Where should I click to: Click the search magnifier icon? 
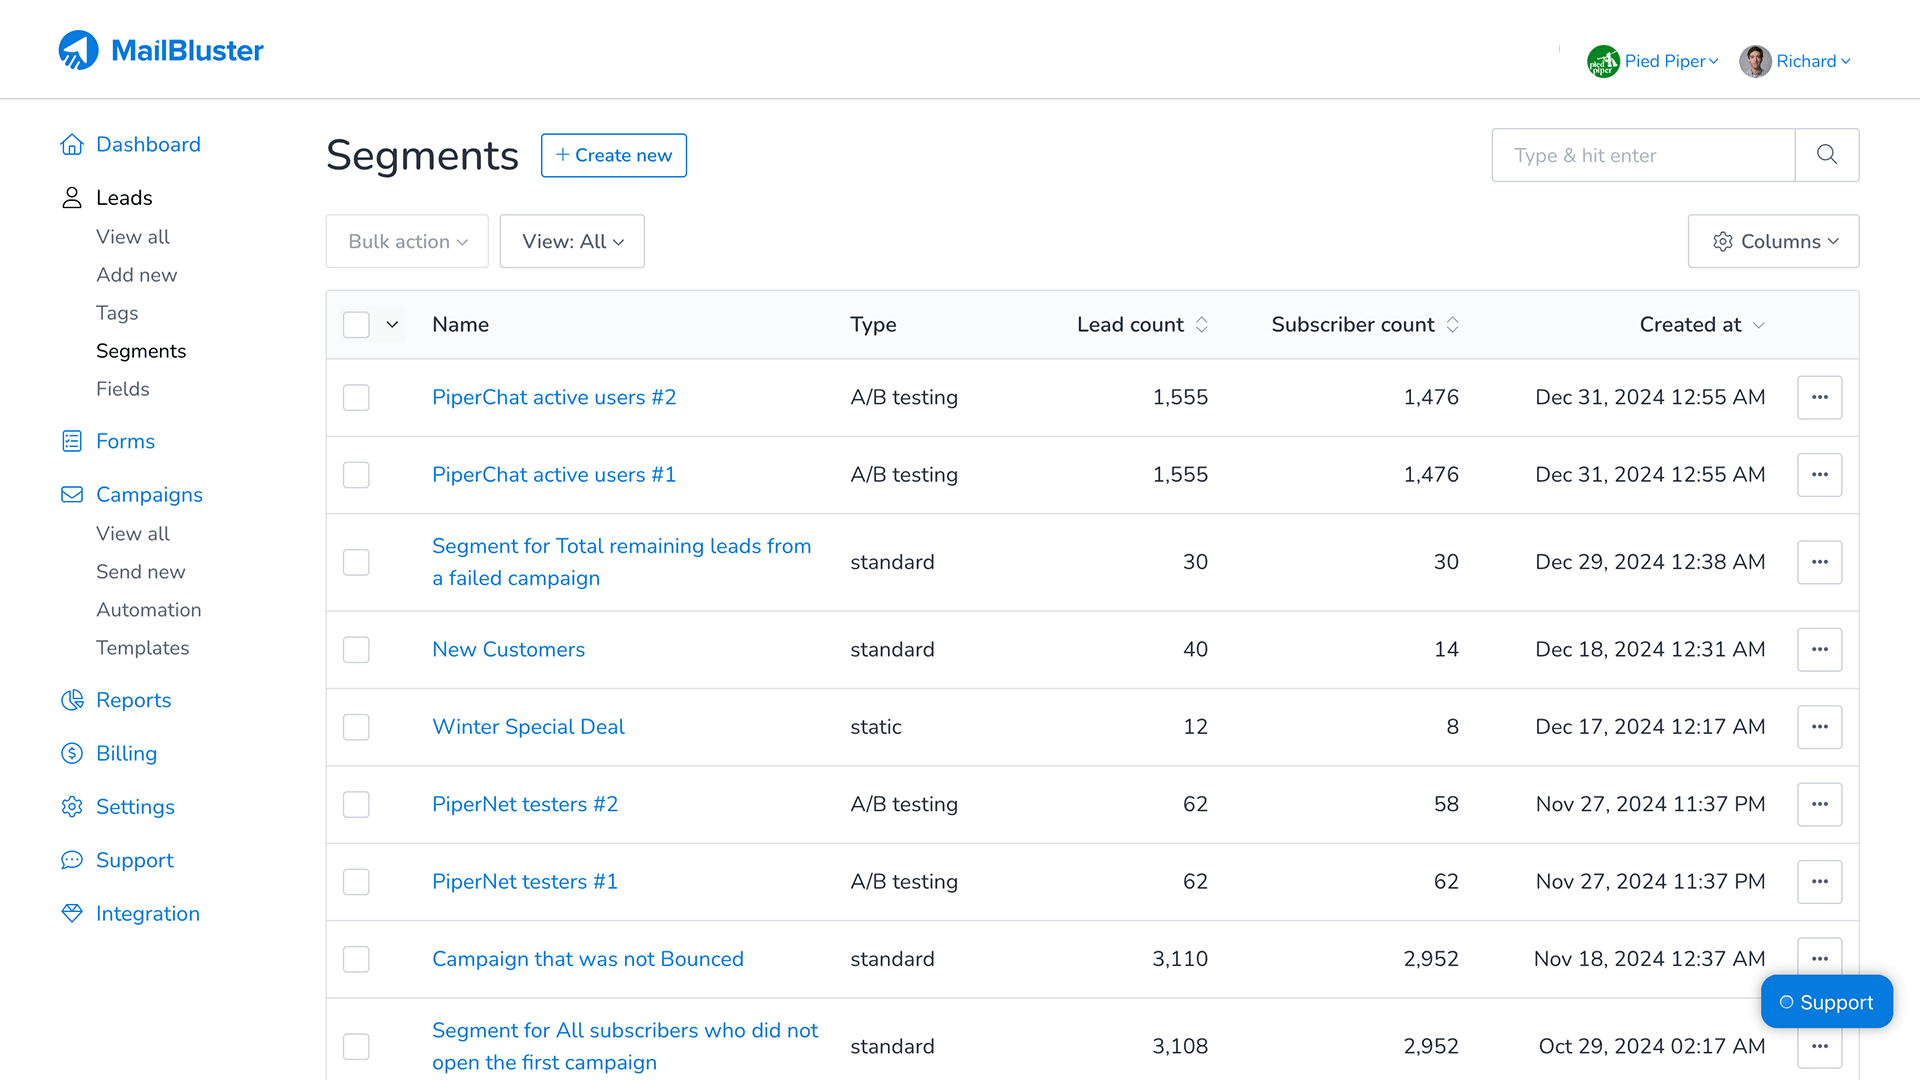[x=1826, y=155]
